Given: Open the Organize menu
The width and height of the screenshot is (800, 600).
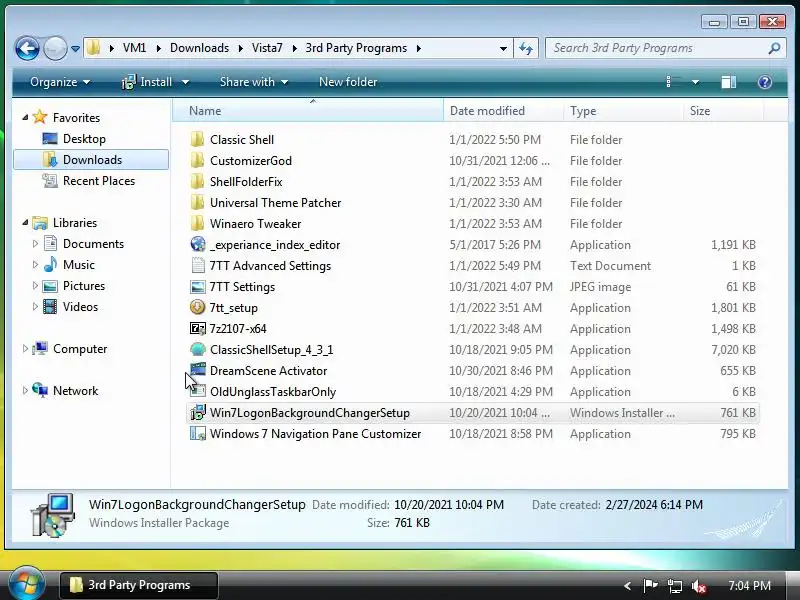Looking at the screenshot, I should point(60,82).
